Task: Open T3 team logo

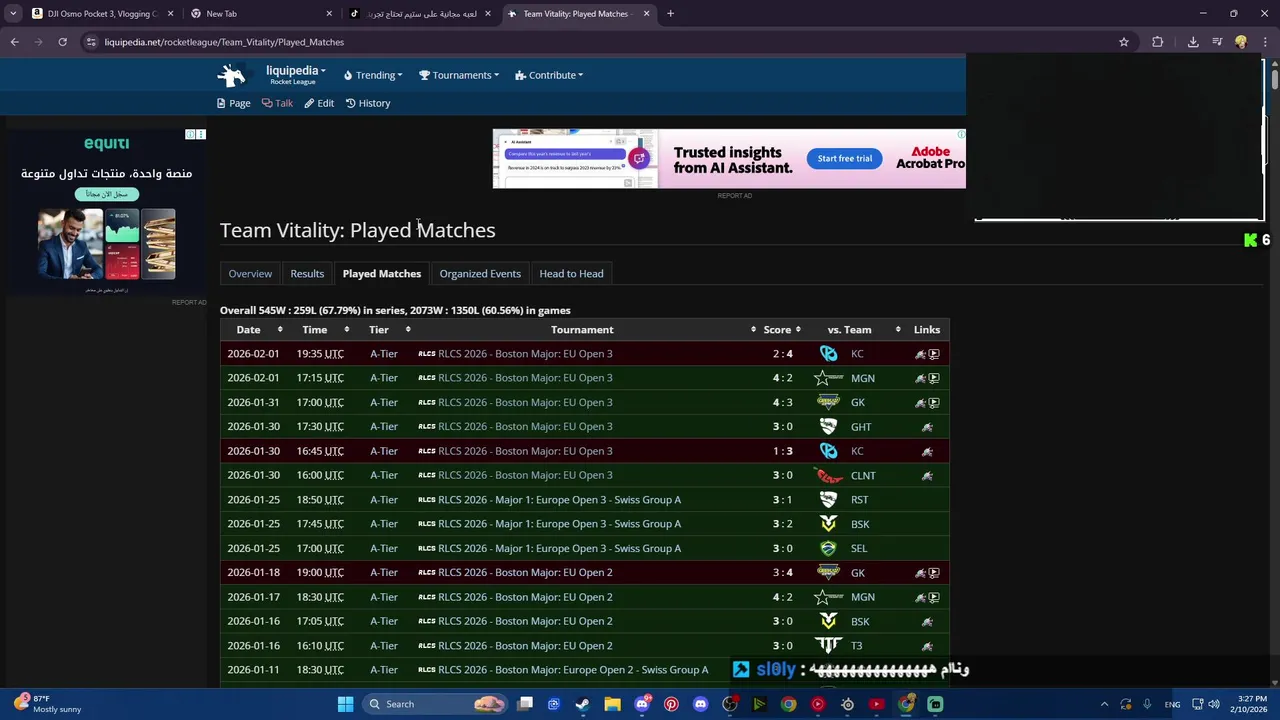Action: click(x=828, y=646)
